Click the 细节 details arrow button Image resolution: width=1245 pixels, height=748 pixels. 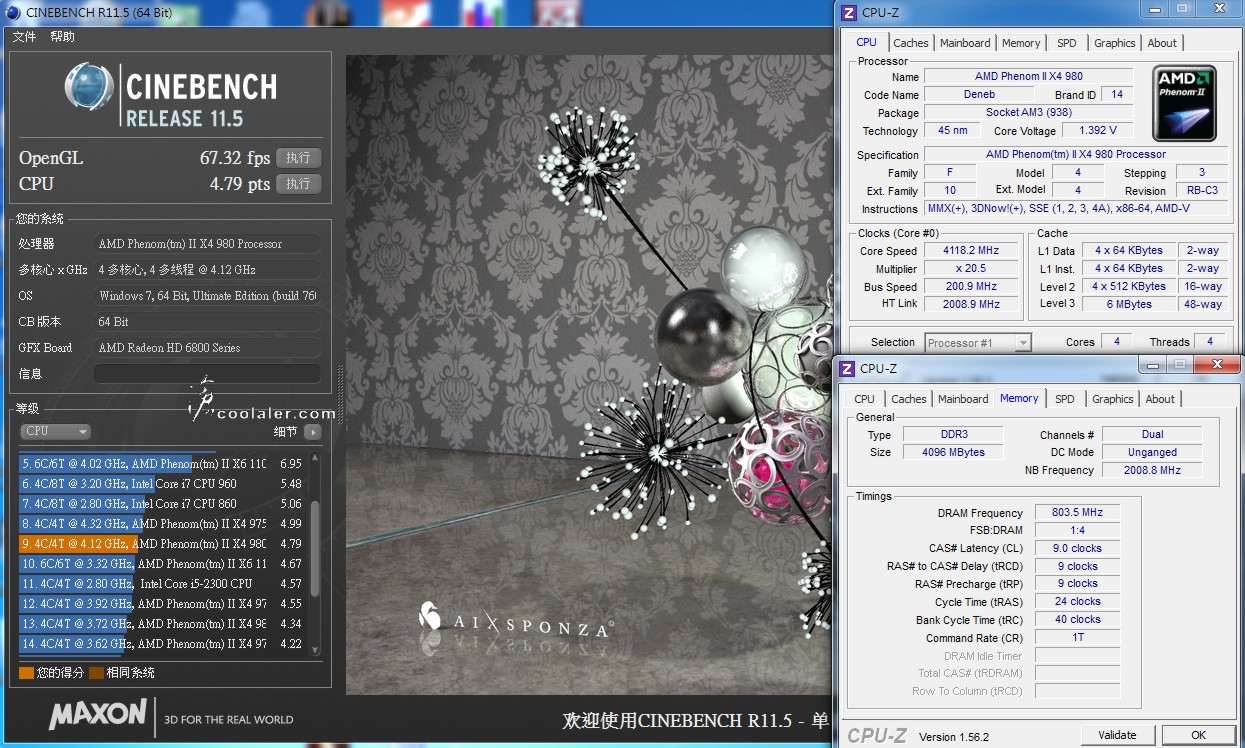tap(313, 432)
